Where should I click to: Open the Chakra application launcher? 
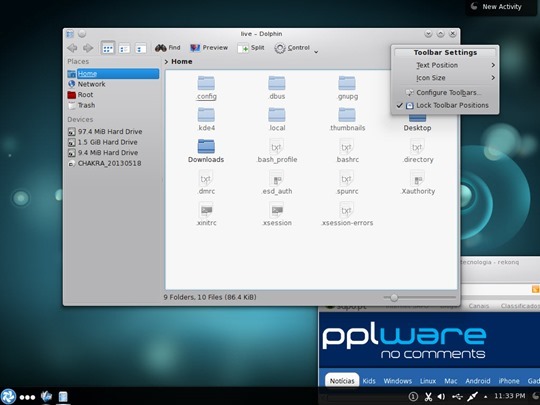click(8, 397)
